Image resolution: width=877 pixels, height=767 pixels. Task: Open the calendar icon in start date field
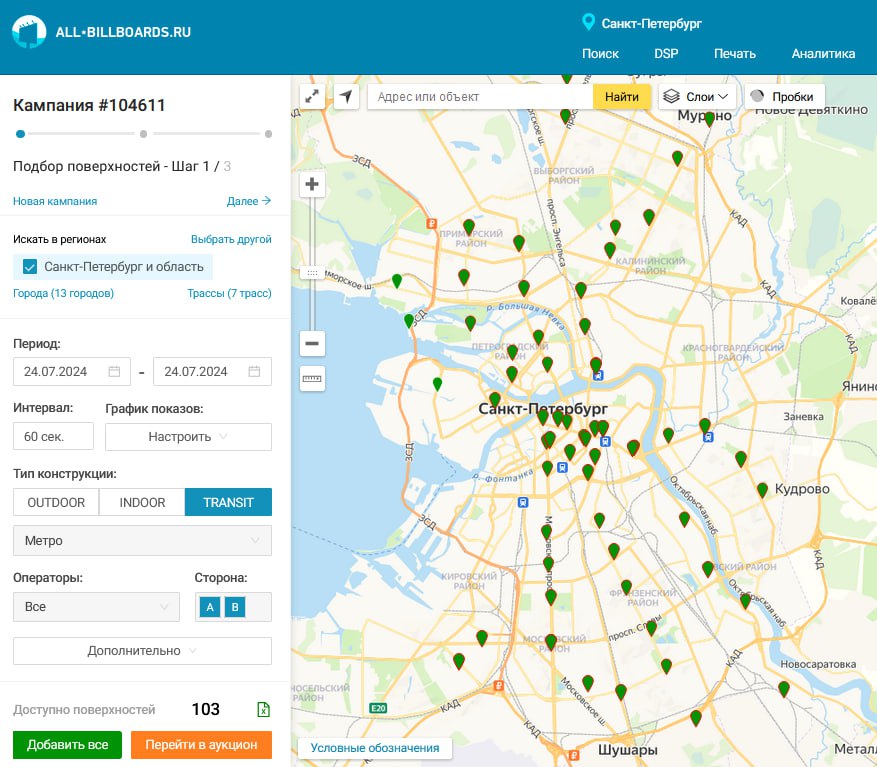pyautogui.click(x=114, y=371)
